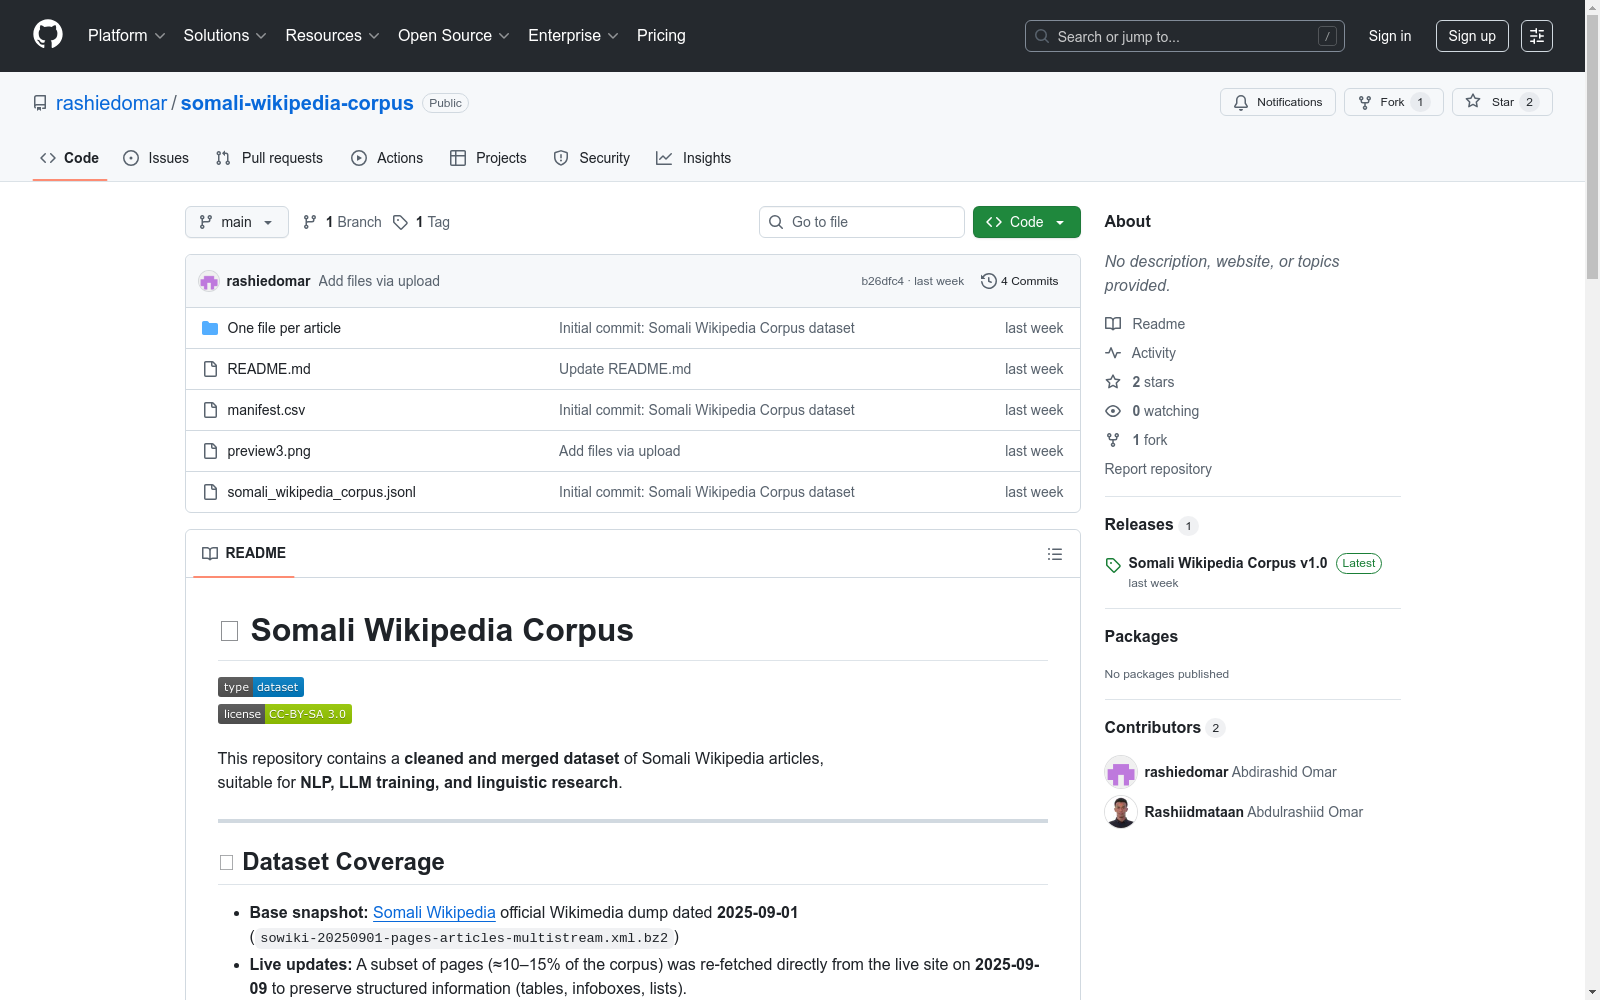
Task: Click the file icon beside somali_wikipedia_corpus.jsonl
Action: [210, 492]
